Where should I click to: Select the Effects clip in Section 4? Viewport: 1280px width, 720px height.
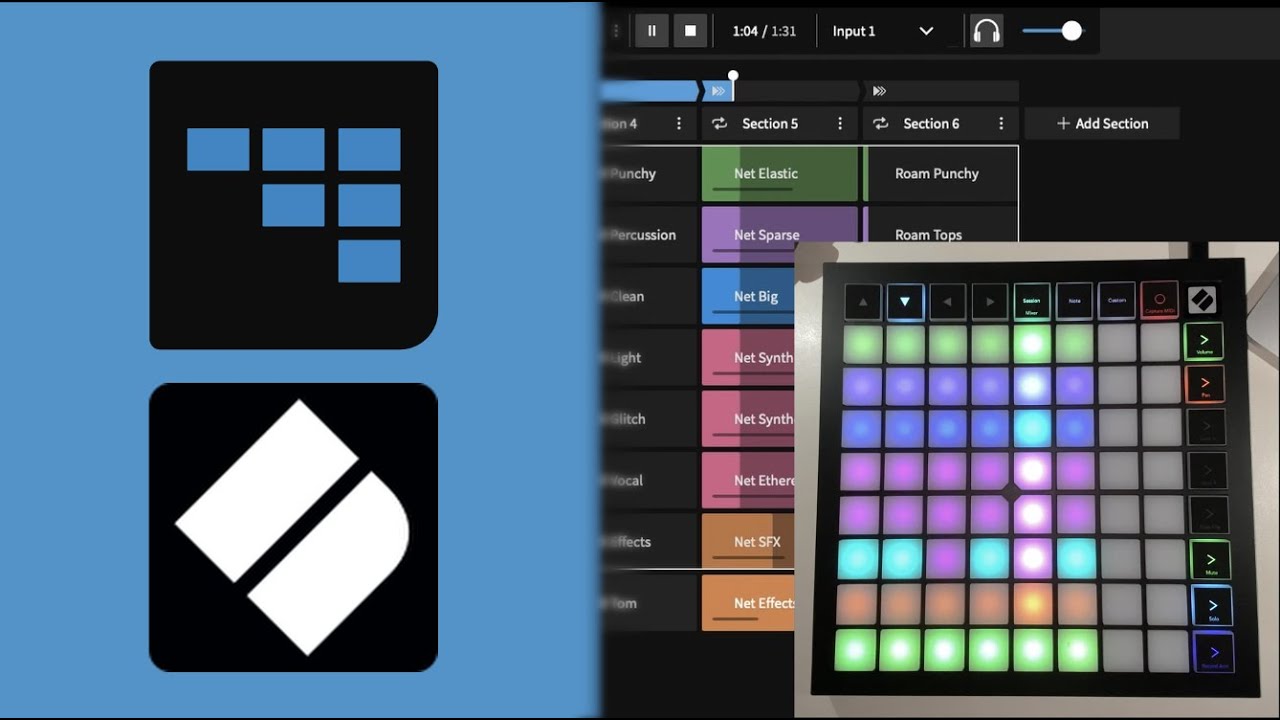coord(648,541)
